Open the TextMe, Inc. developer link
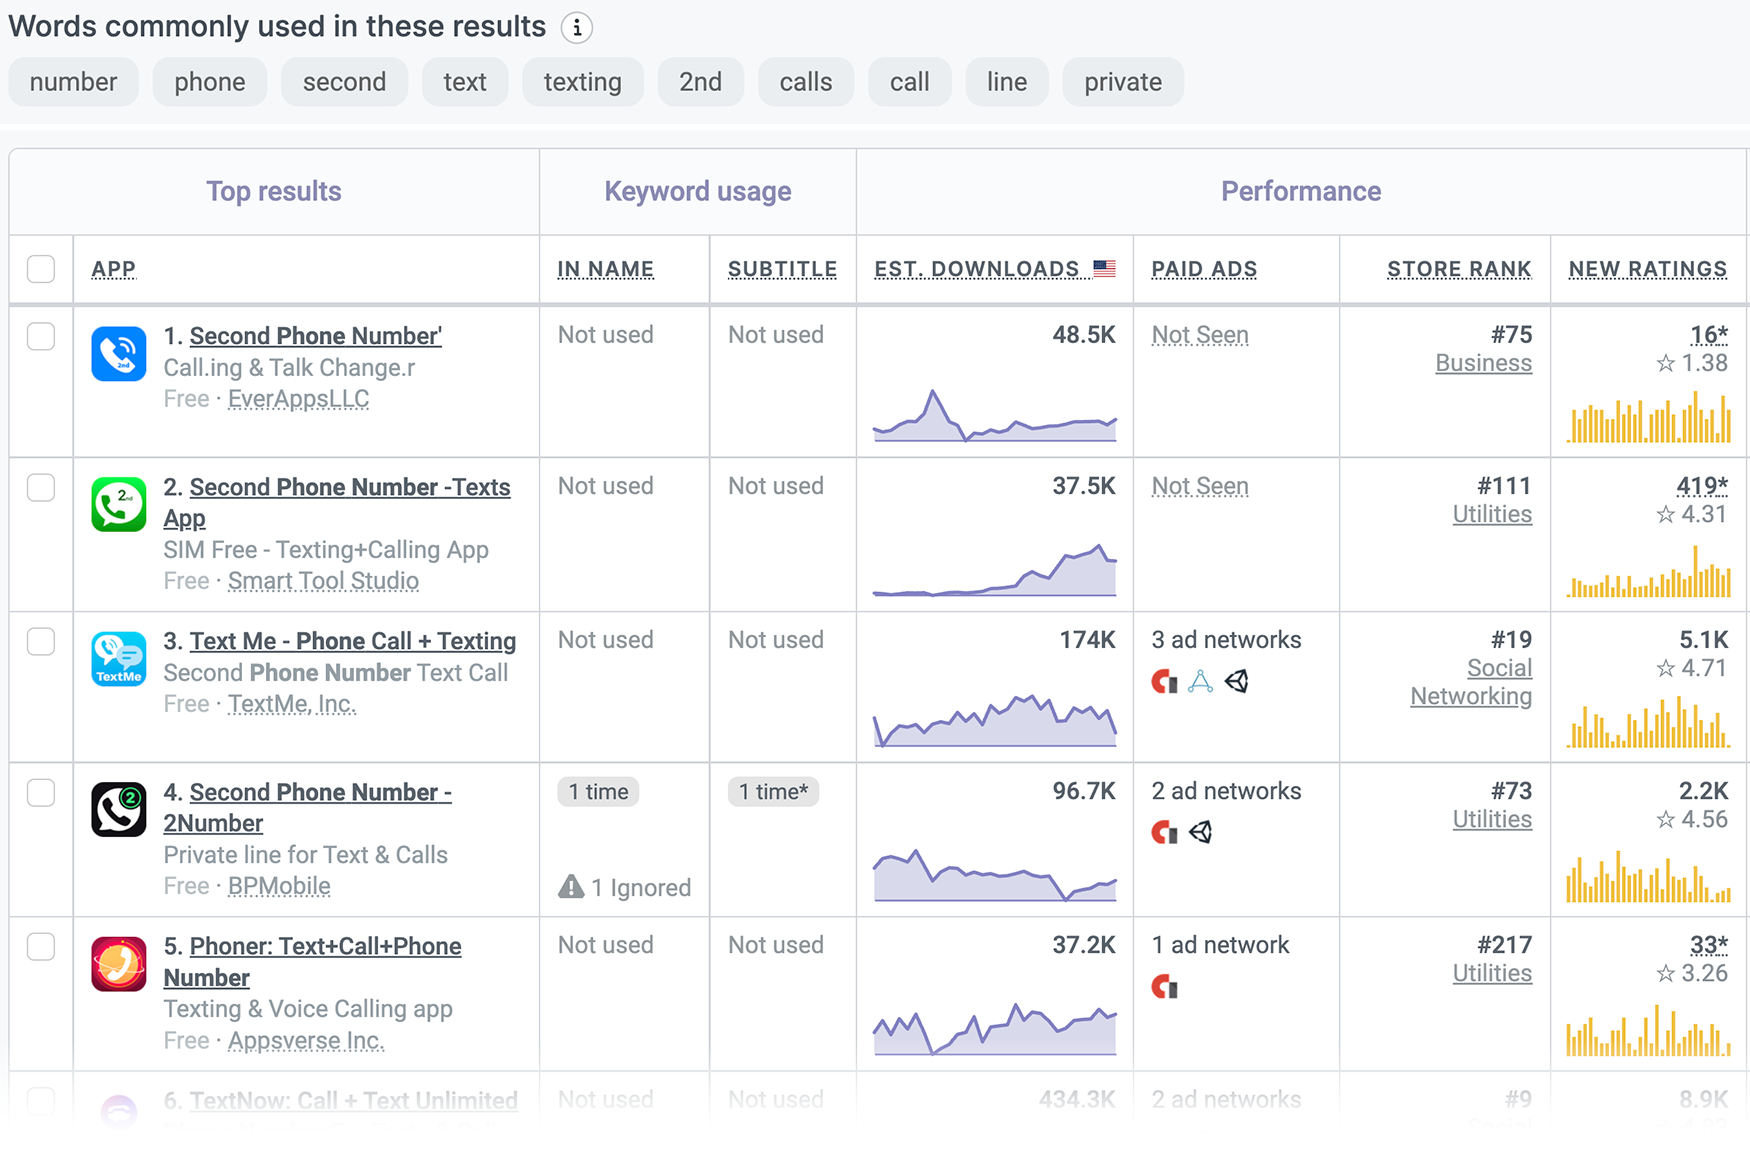 [292, 704]
